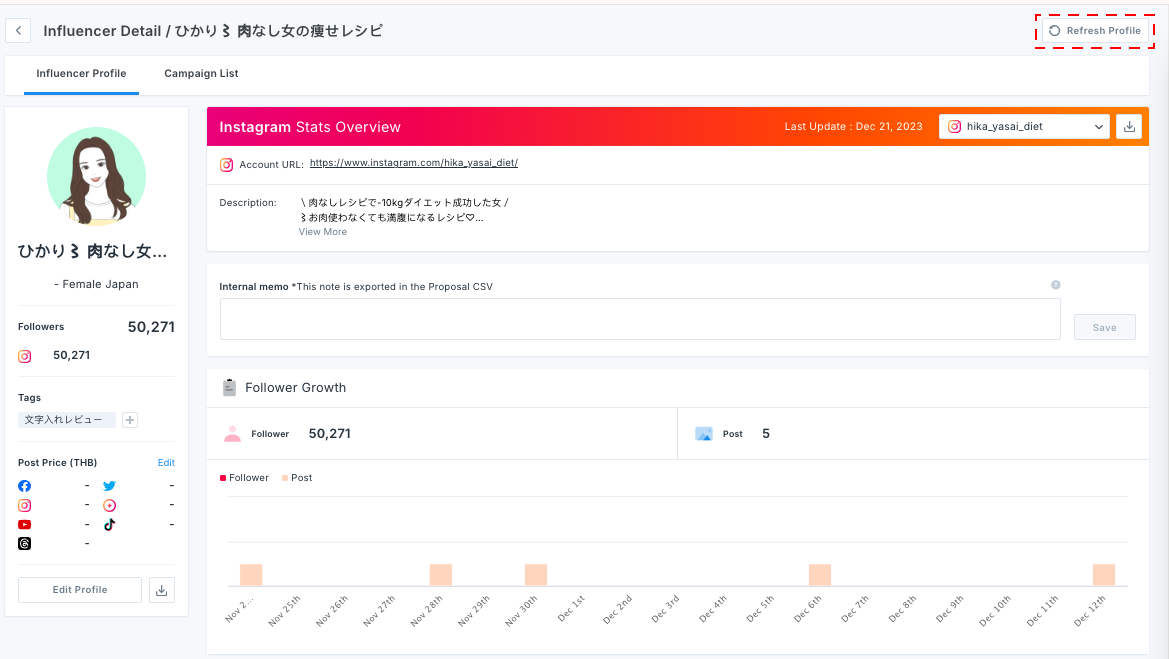Click the YouTube icon under Post Price
Viewport: 1169px width, 659px height.
[25, 525]
